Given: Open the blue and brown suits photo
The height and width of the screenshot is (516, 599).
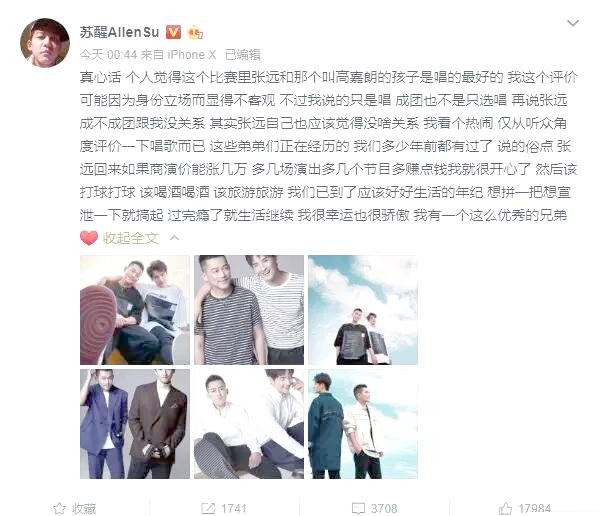Looking at the screenshot, I should (135, 424).
